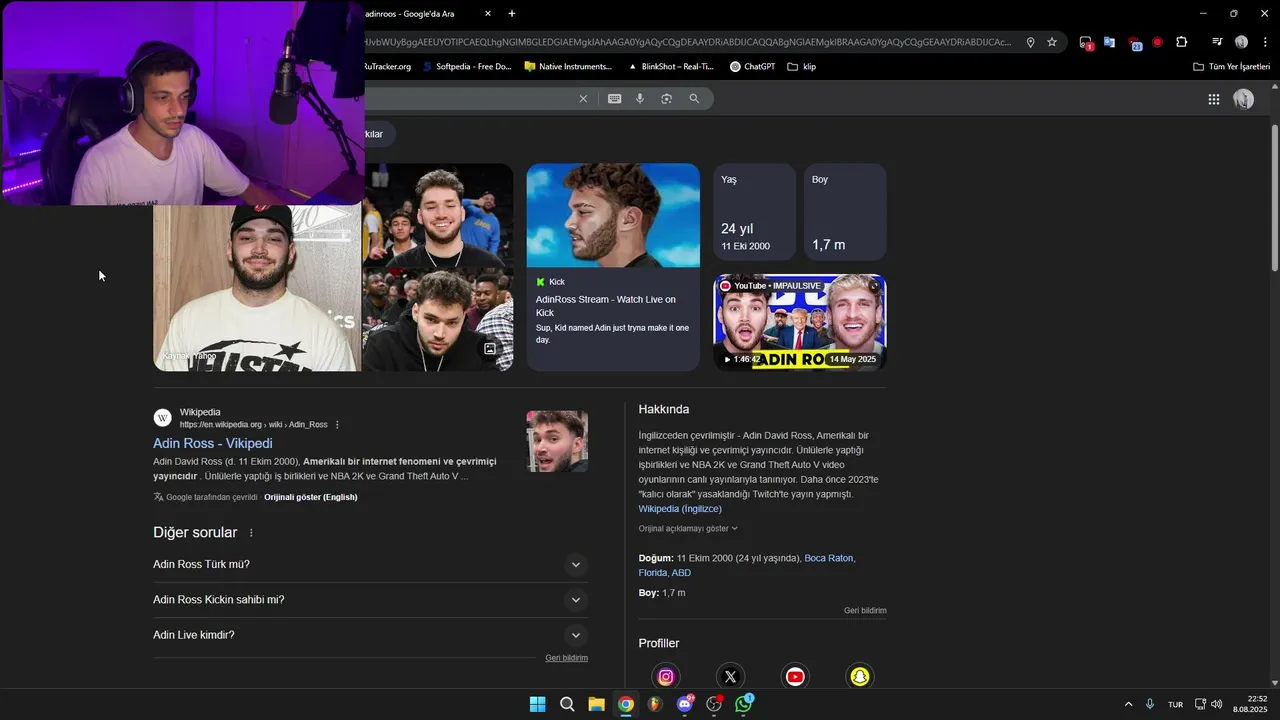Open the Google apps grid

(1213, 99)
